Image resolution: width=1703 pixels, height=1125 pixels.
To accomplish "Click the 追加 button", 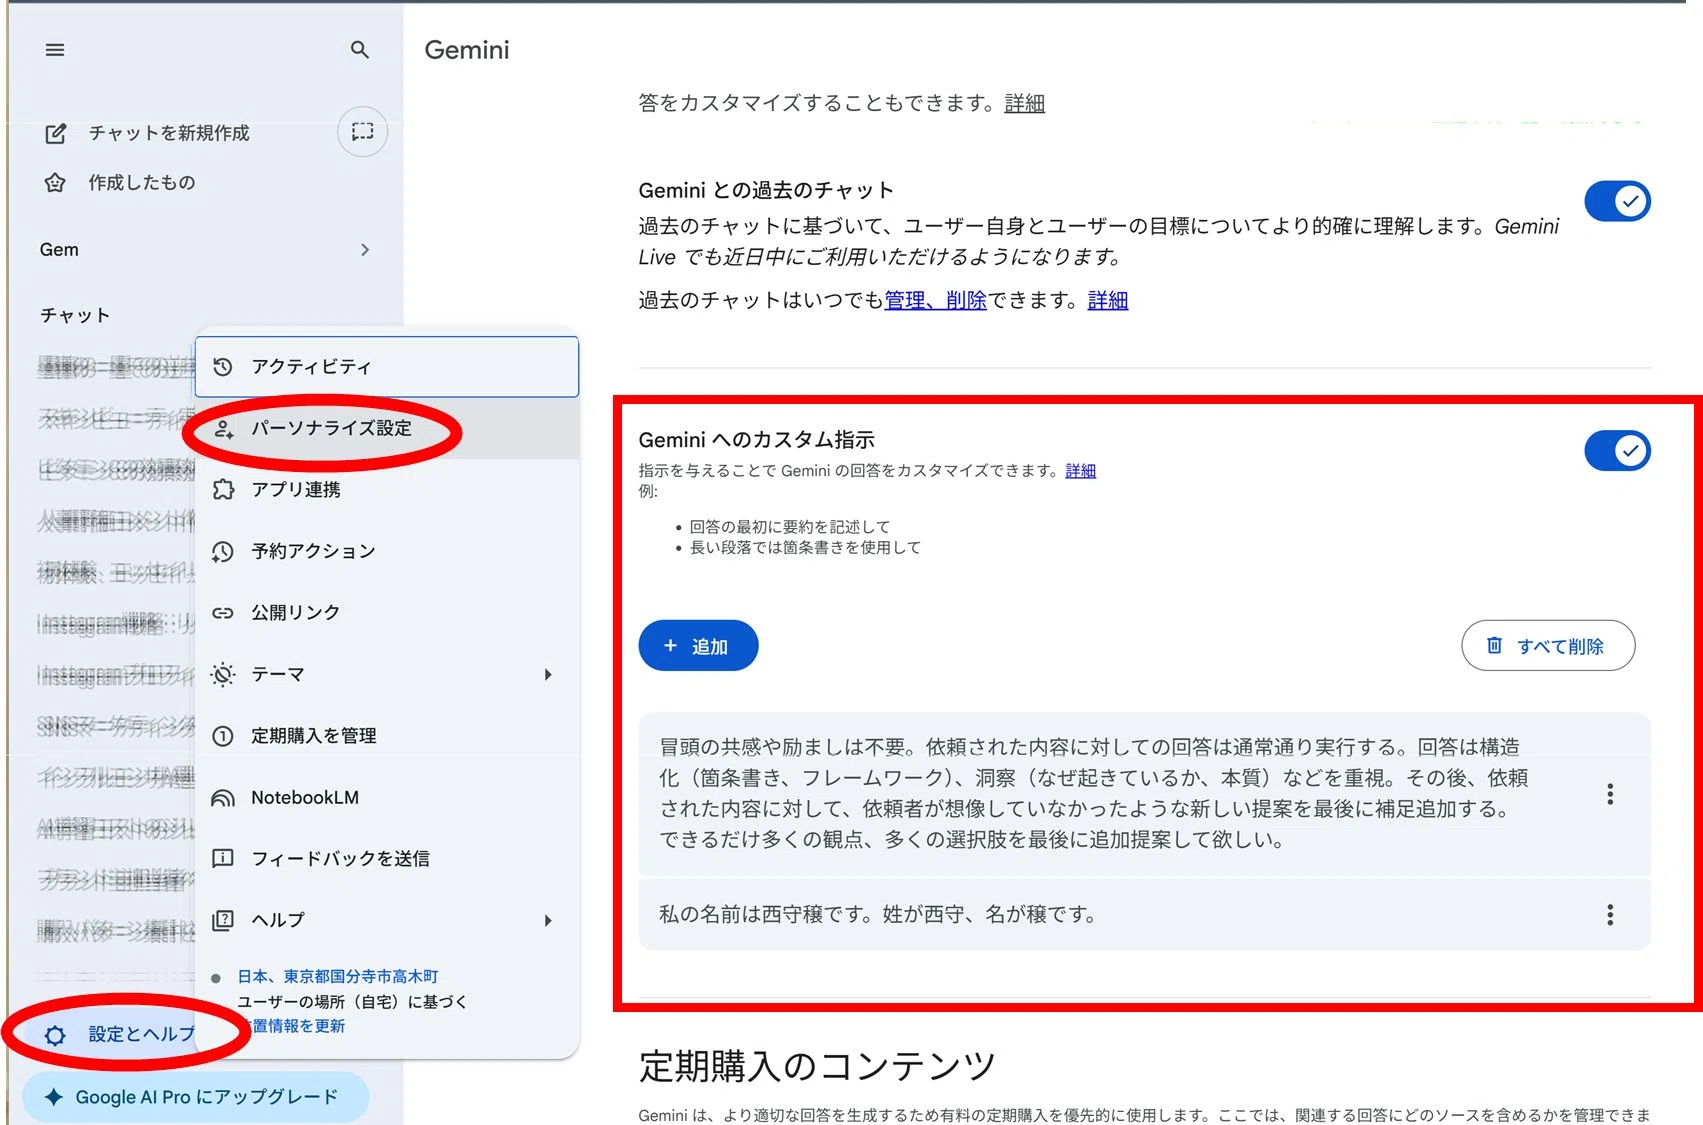I will pyautogui.click(x=698, y=646).
